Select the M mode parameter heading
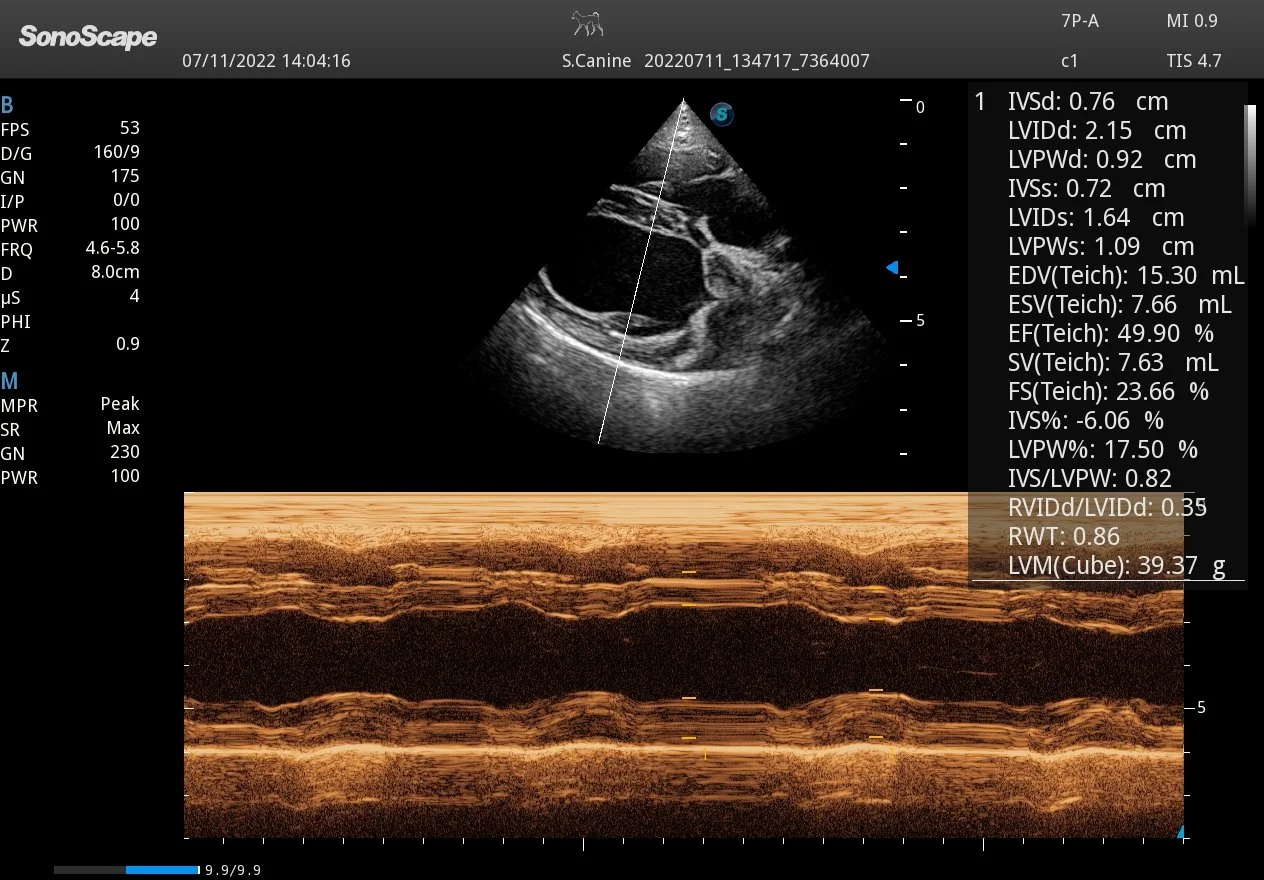The height and width of the screenshot is (880, 1264). pyautogui.click(x=9, y=381)
